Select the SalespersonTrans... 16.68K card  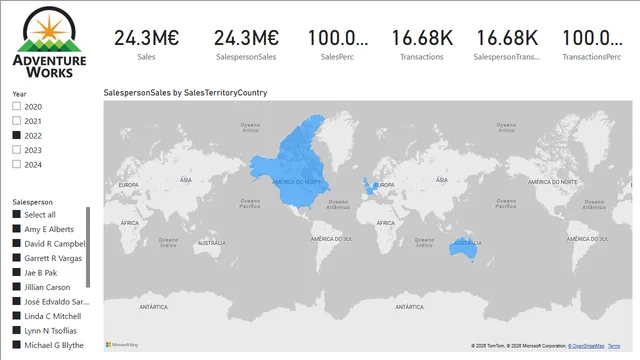(x=507, y=44)
